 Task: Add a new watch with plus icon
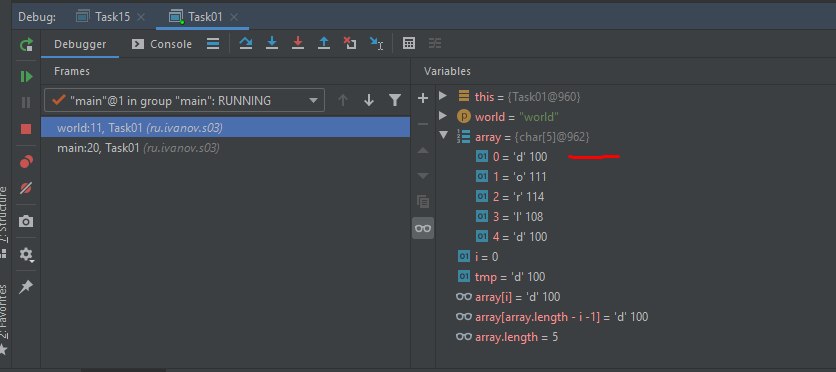pyautogui.click(x=423, y=98)
